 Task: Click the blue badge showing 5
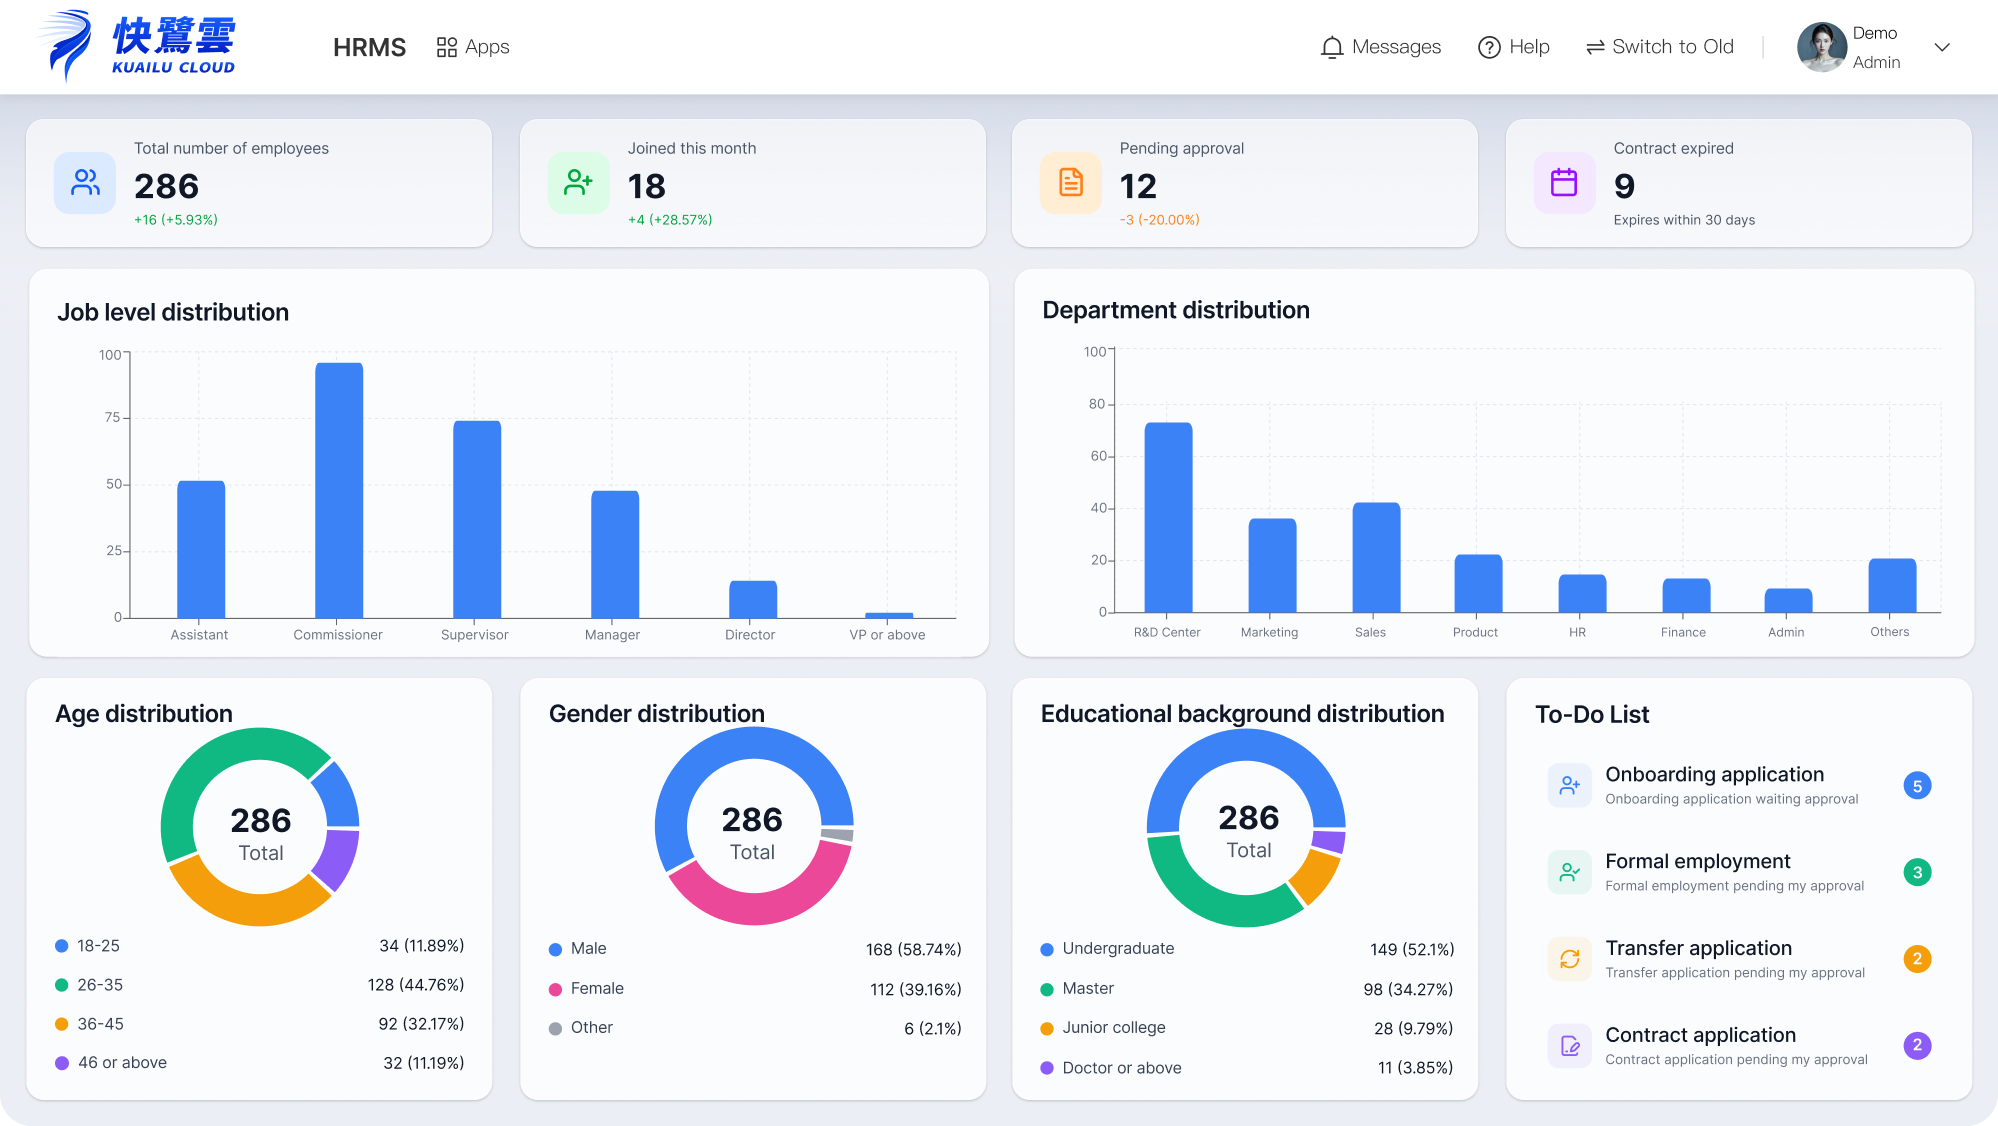(1917, 786)
